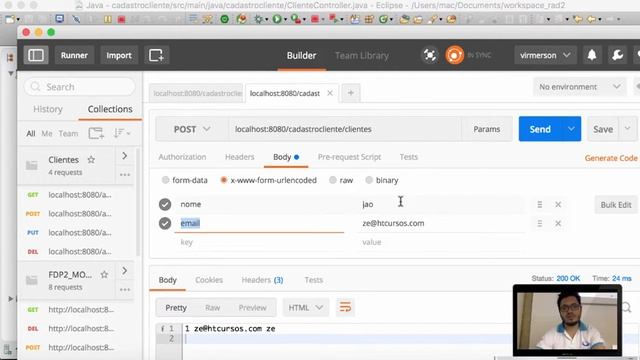640x360 pixels.
Task: Open the No environment dropdown
Action: (580, 87)
